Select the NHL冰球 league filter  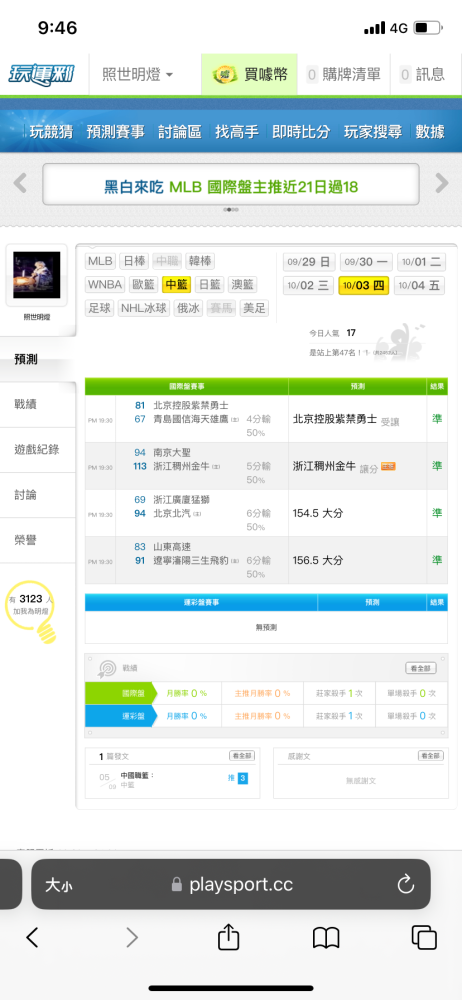click(144, 309)
